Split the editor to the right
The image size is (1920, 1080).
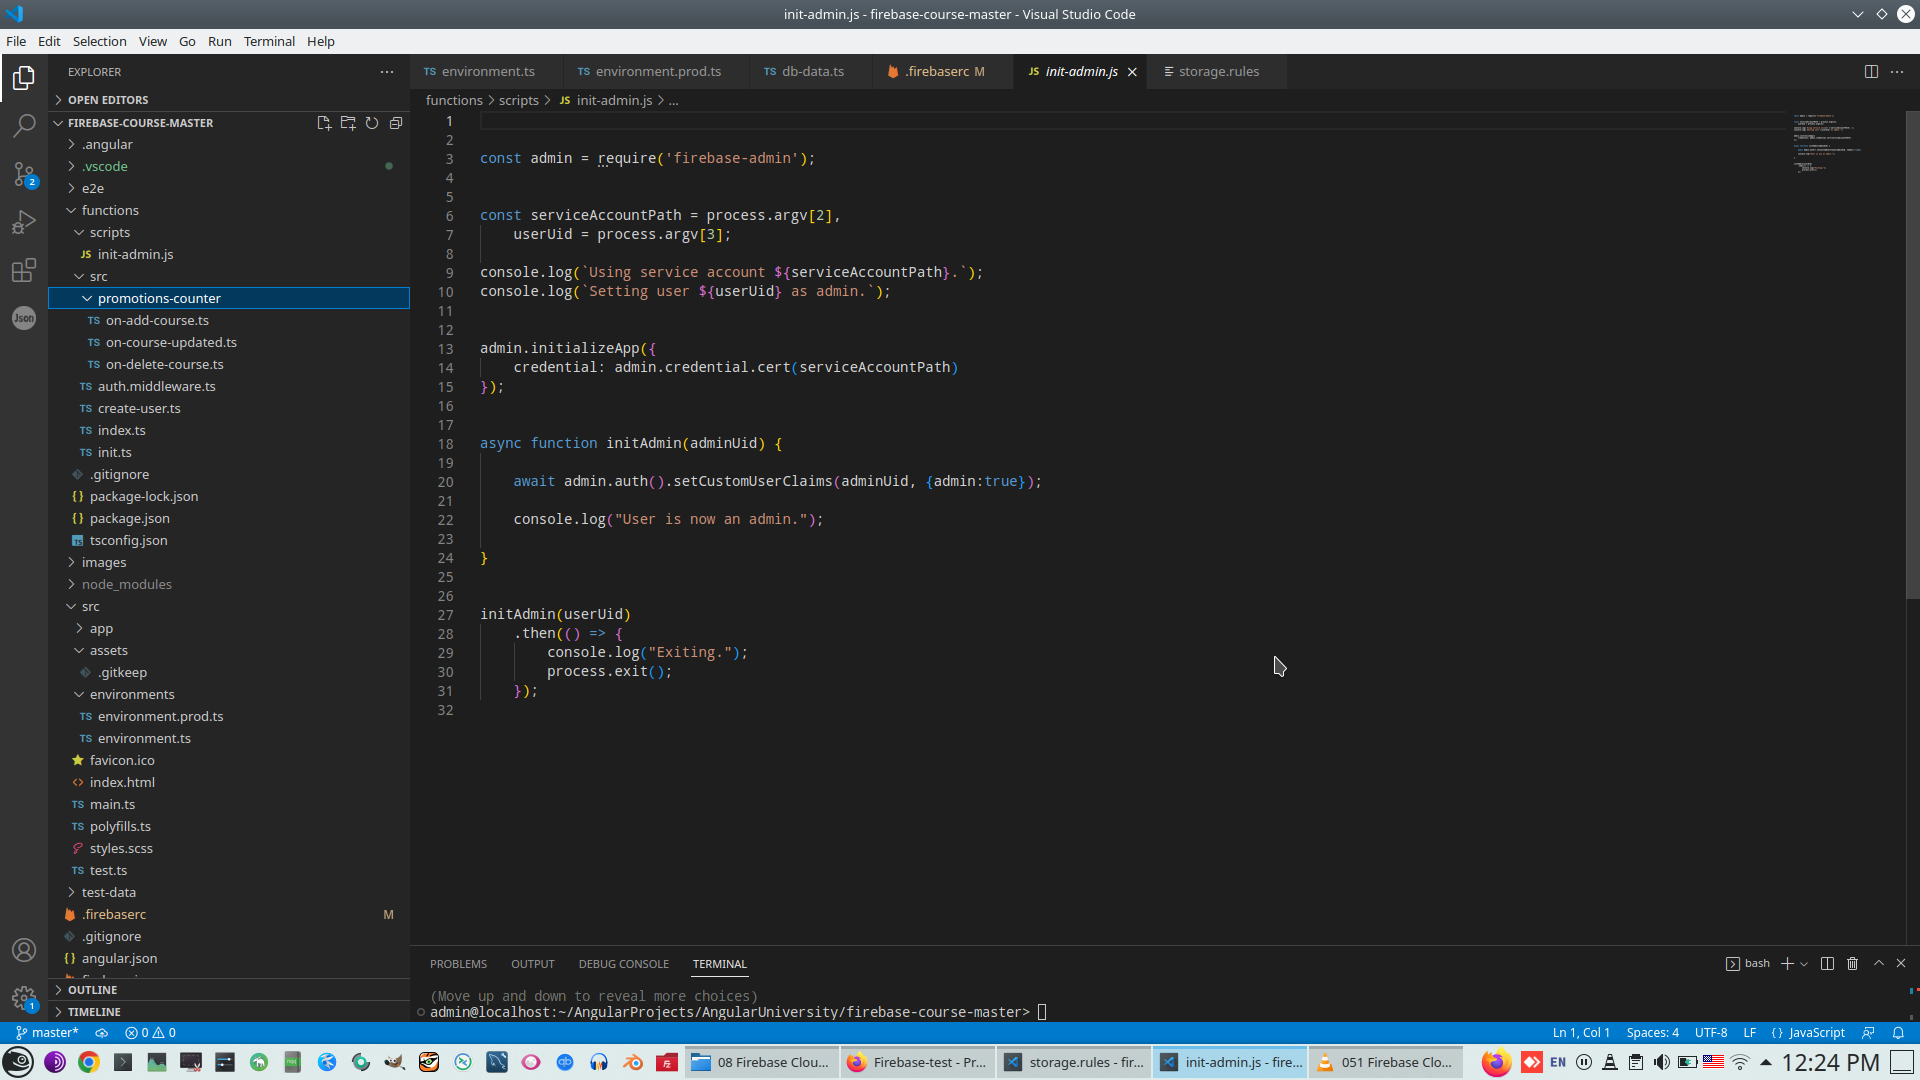coord(1871,72)
